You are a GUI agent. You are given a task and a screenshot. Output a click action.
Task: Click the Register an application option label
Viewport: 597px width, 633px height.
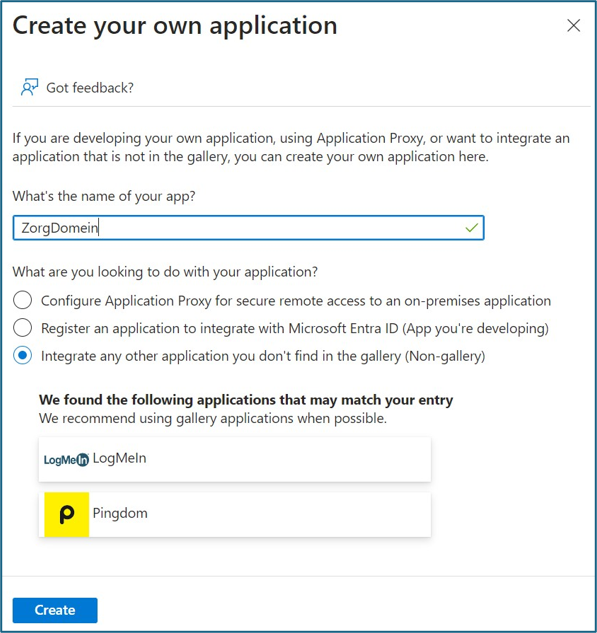pos(295,329)
